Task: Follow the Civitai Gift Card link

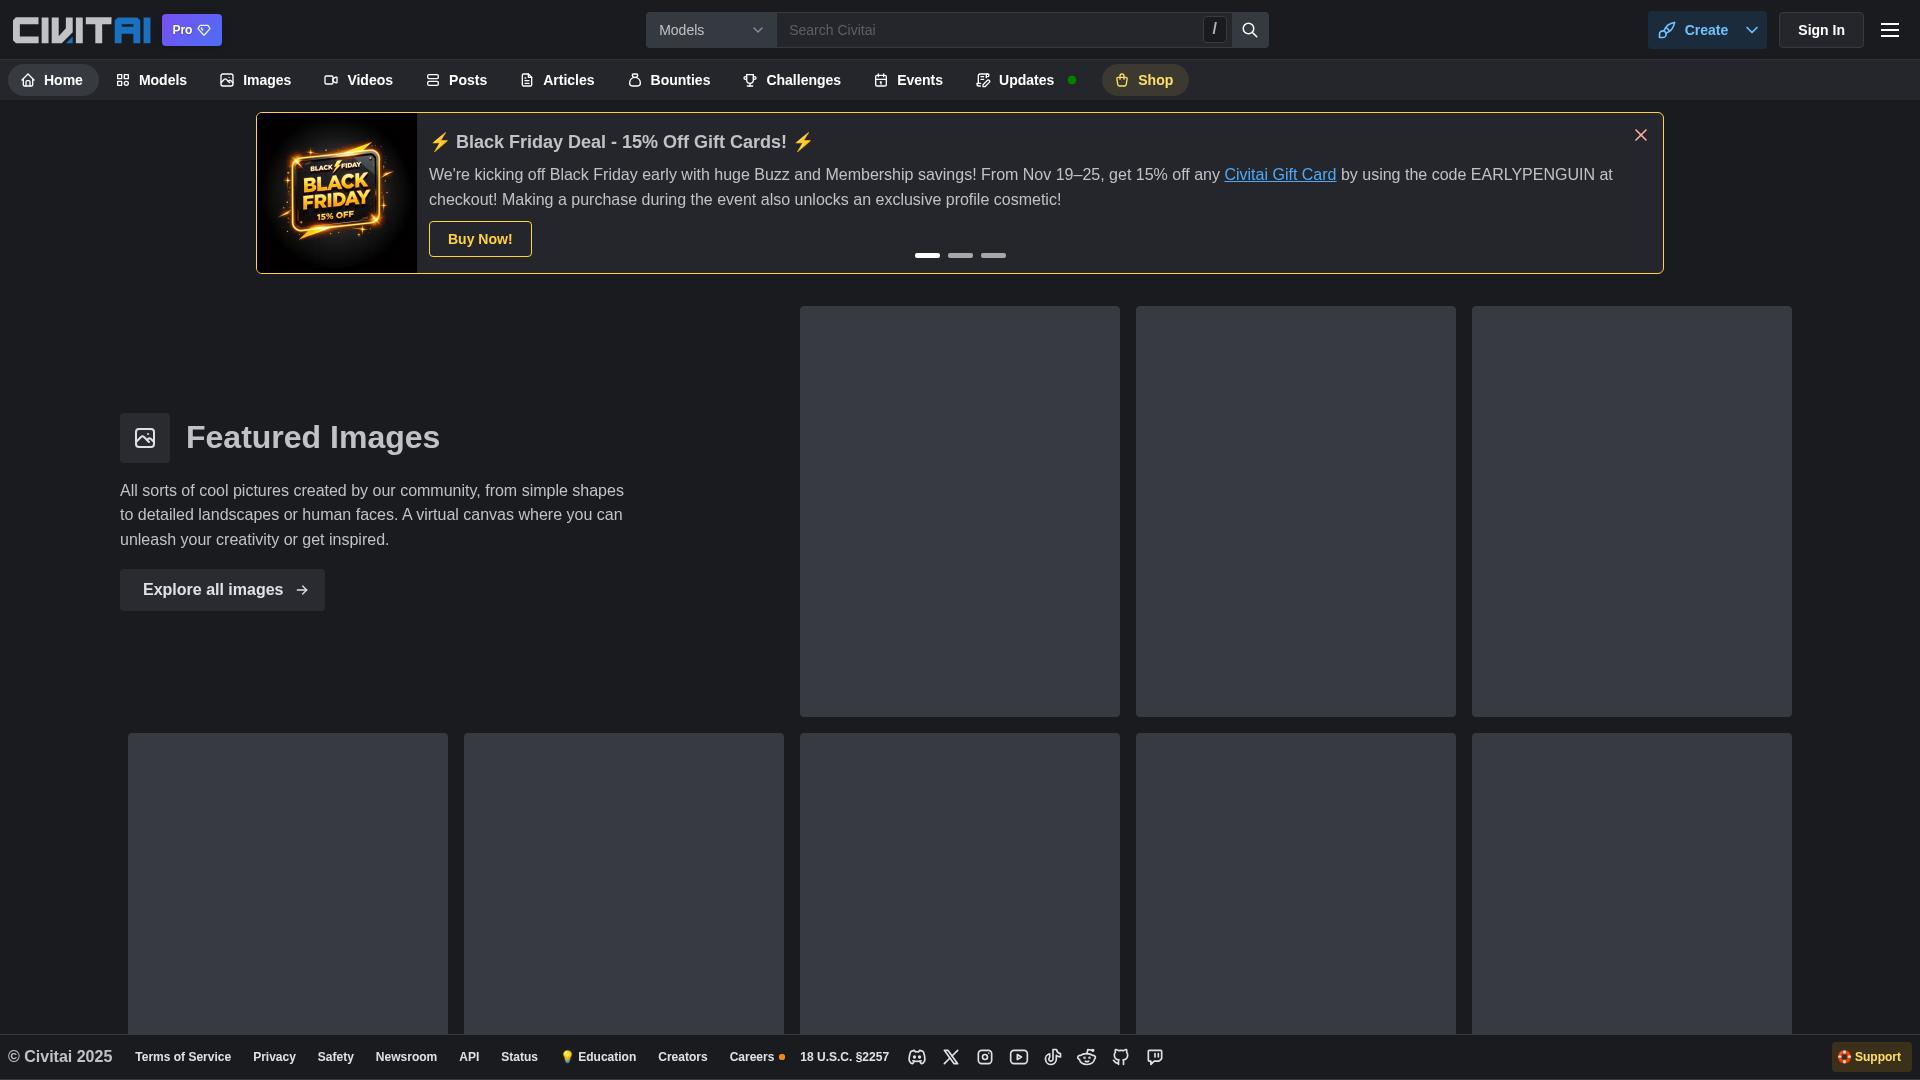Action: pyautogui.click(x=1280, y=175)
